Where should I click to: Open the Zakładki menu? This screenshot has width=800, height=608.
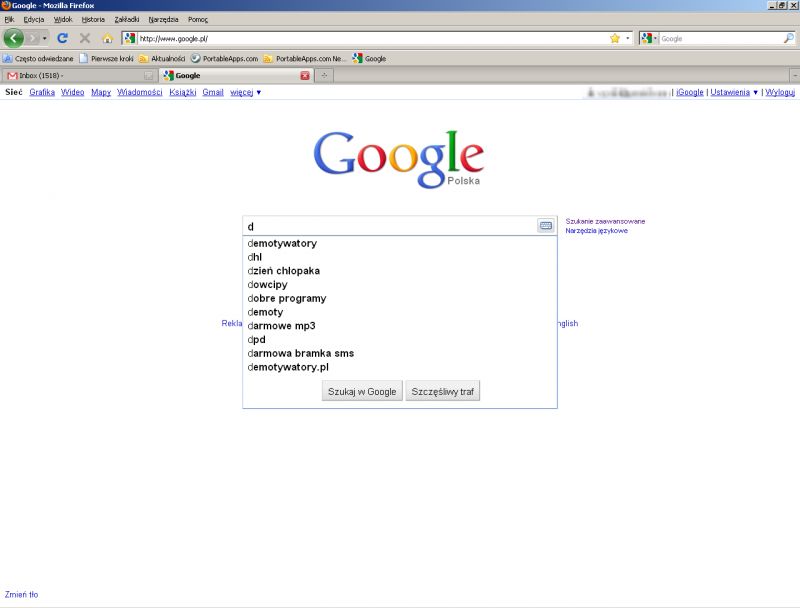point(127,19)
